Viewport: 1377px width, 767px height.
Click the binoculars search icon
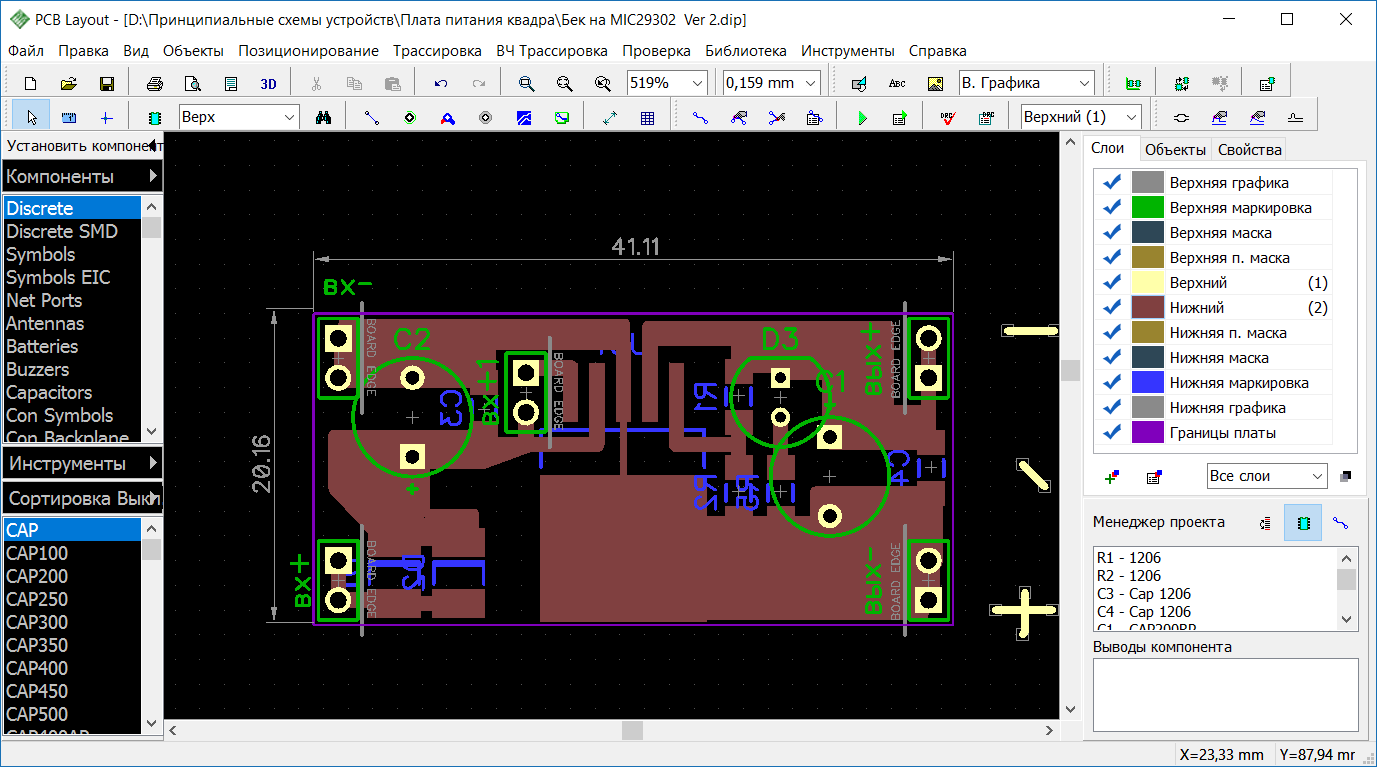point(324,117)
